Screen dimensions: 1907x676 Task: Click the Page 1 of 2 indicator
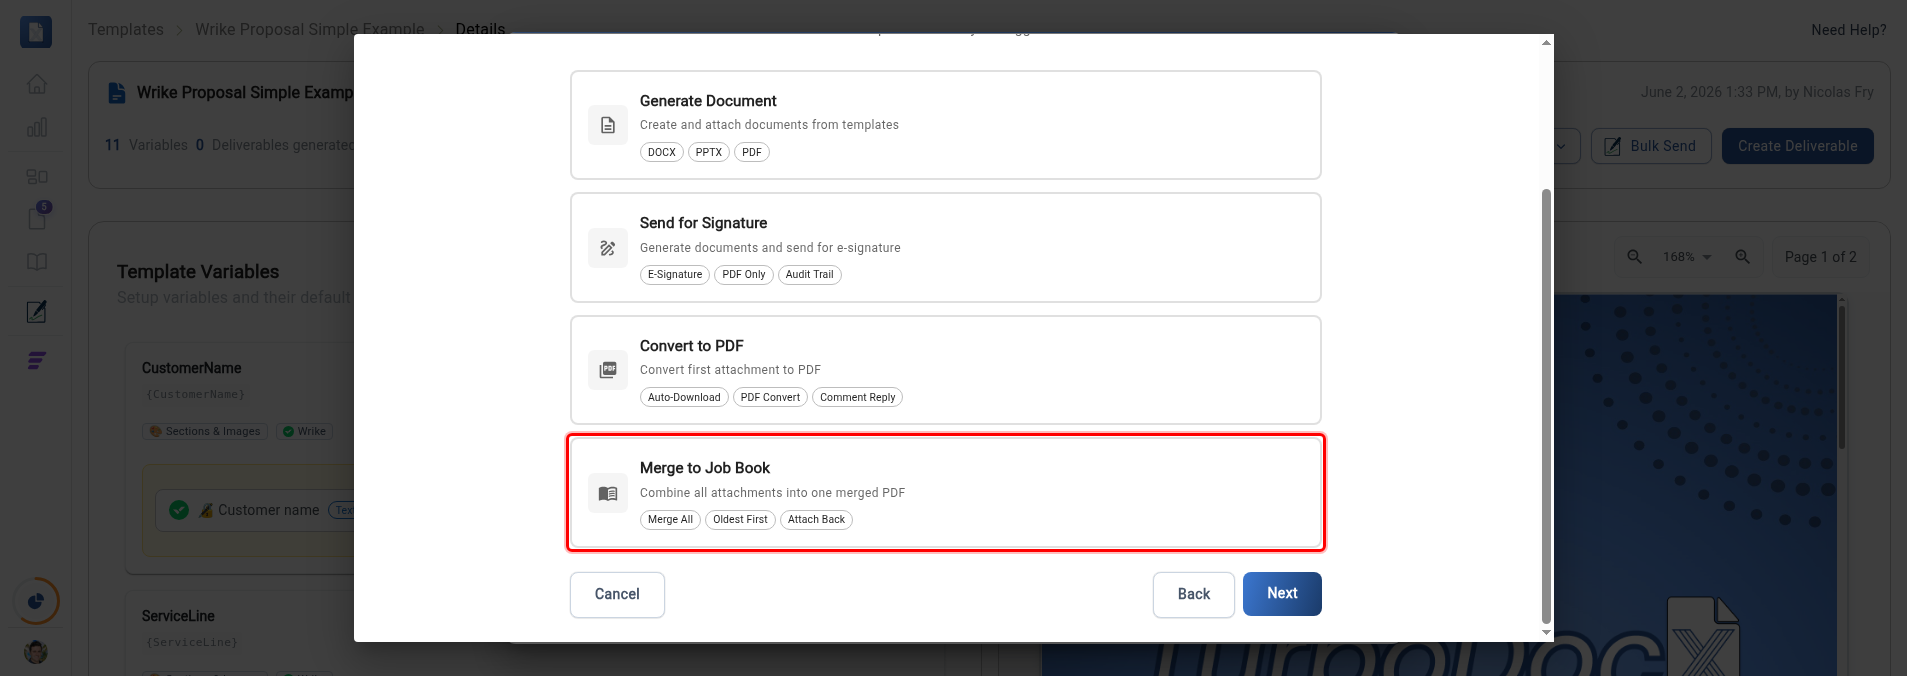tap(1820, 257)
